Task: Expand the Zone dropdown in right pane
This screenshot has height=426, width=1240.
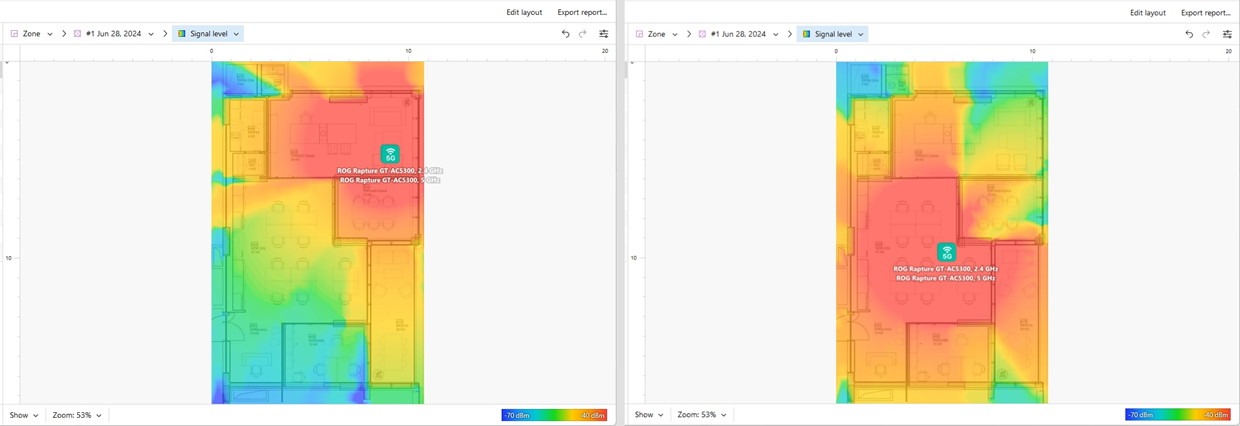Action: tap(656, 34)
